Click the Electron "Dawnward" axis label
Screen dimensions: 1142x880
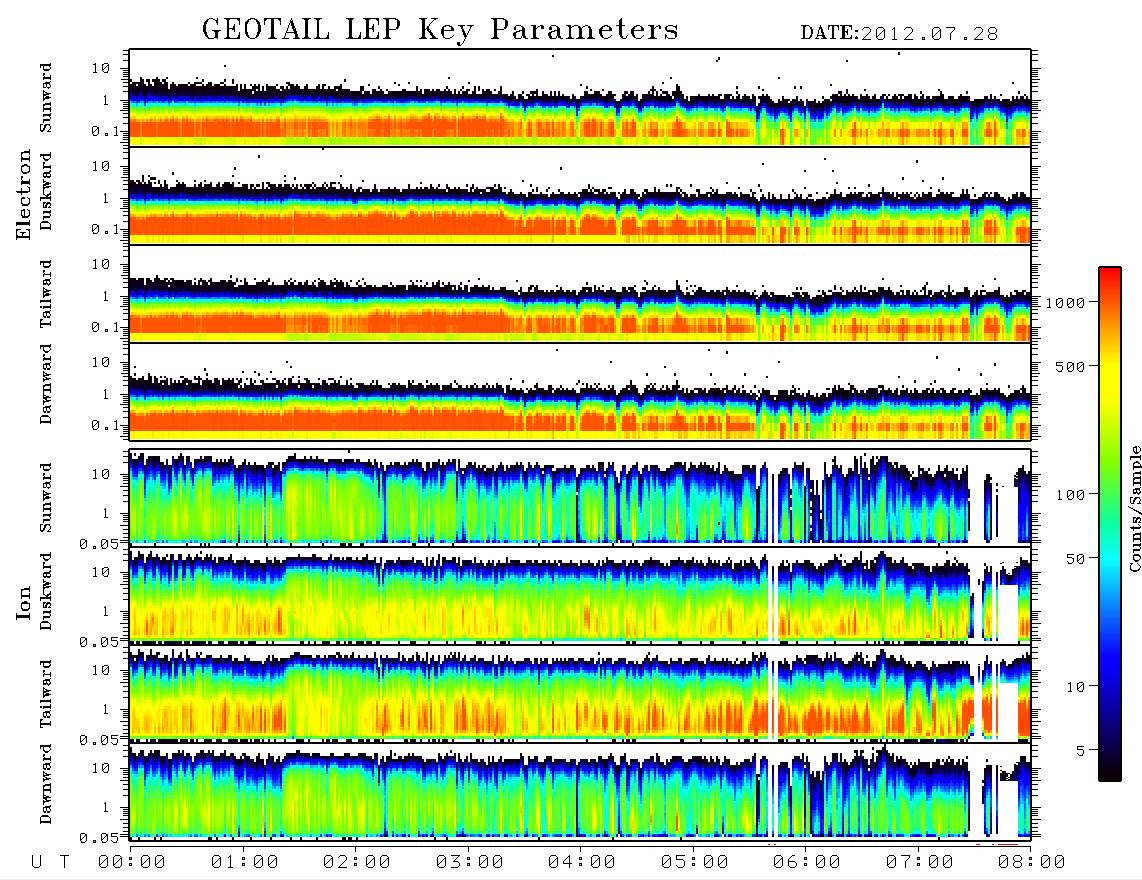pos(46,384)
